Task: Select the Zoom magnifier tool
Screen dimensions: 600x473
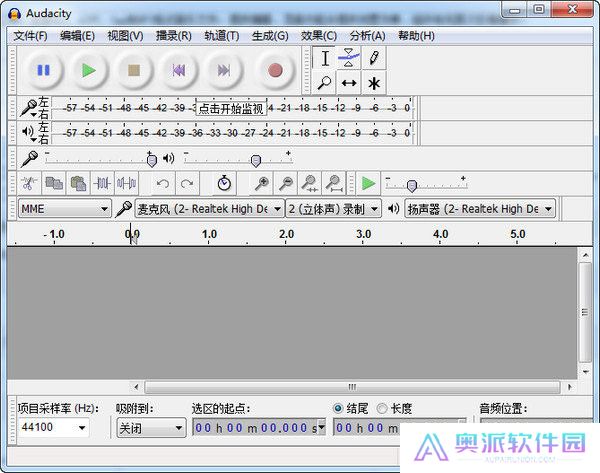Action: click(x=324, y=83)
